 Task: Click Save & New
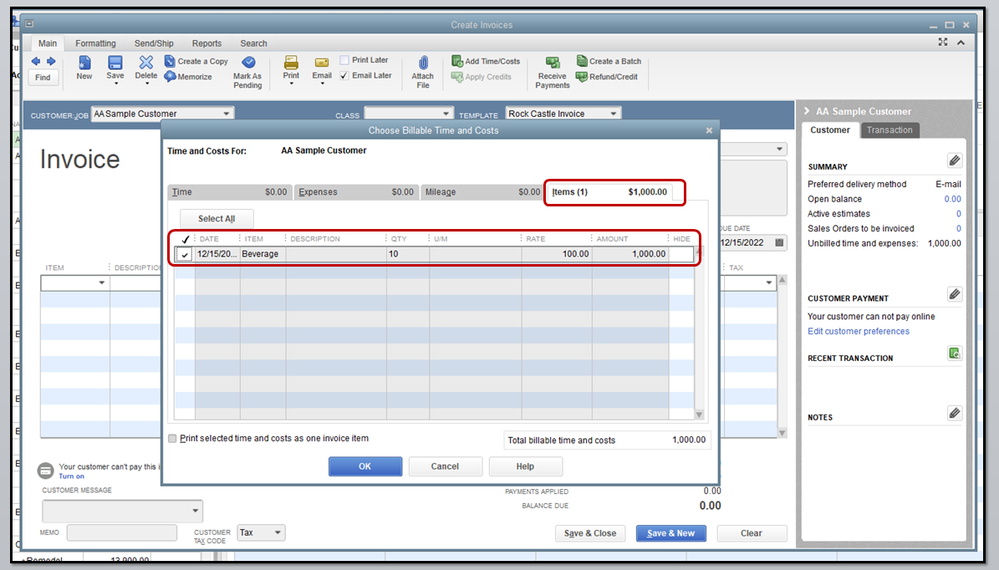coord(671,533)
